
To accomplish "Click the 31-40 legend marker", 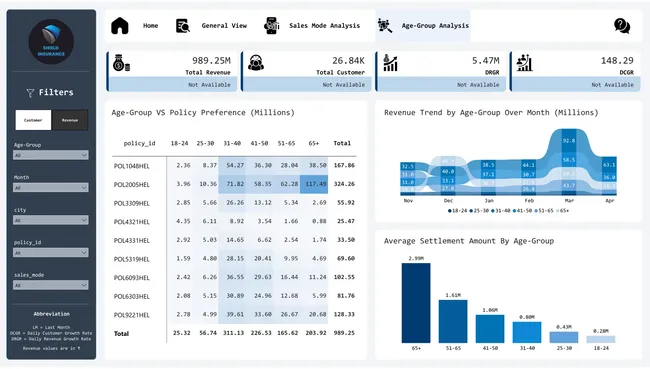I will [493, 211].
